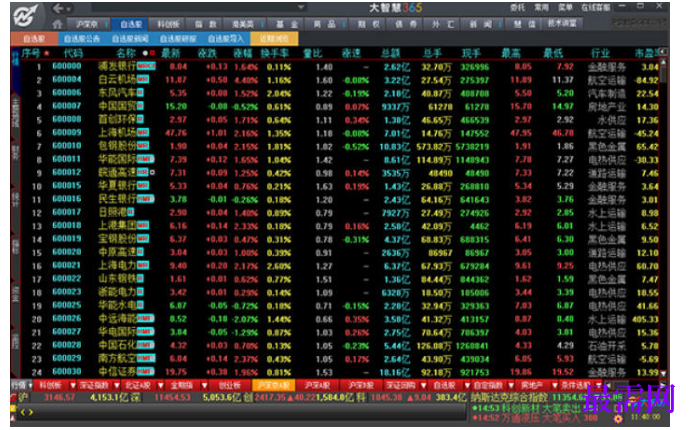Click the table scroll-down arrow
The width and height of the screenshot is (694, 430).
663,374
